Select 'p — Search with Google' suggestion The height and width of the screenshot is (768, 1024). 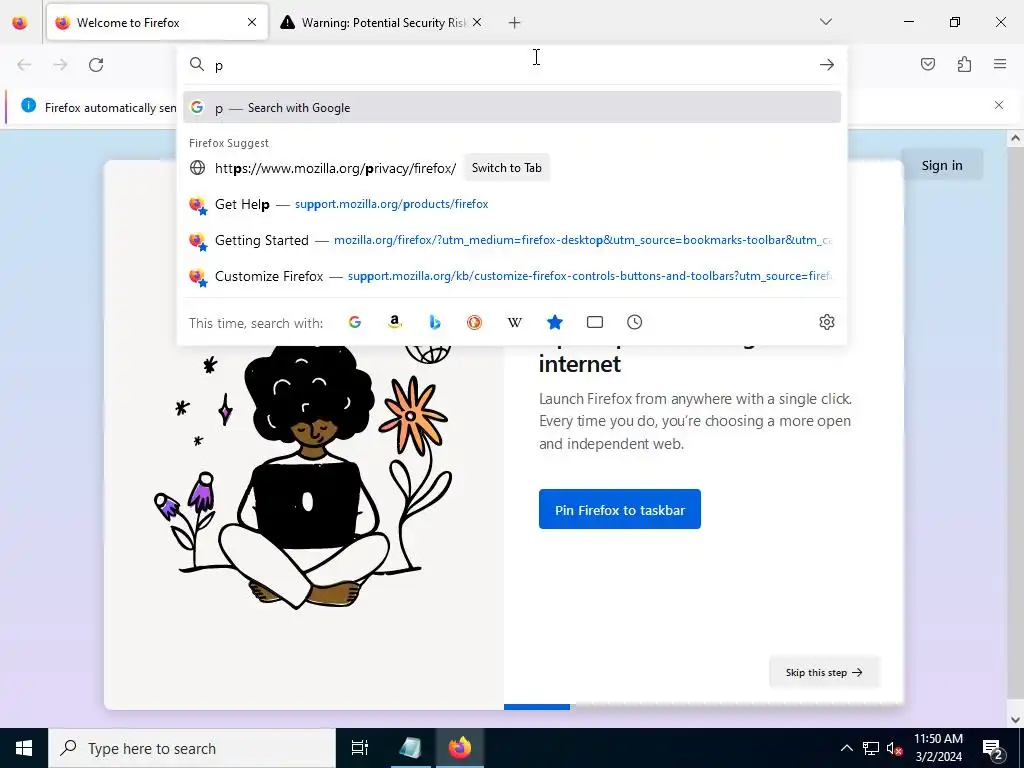[x=512, y=108]
